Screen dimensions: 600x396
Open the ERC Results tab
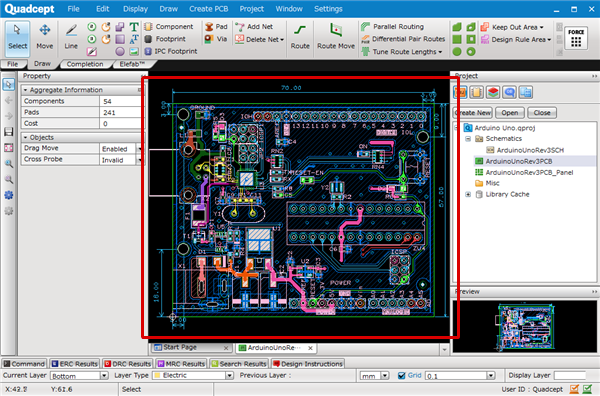pyautogui.click(x=74, y=364)
